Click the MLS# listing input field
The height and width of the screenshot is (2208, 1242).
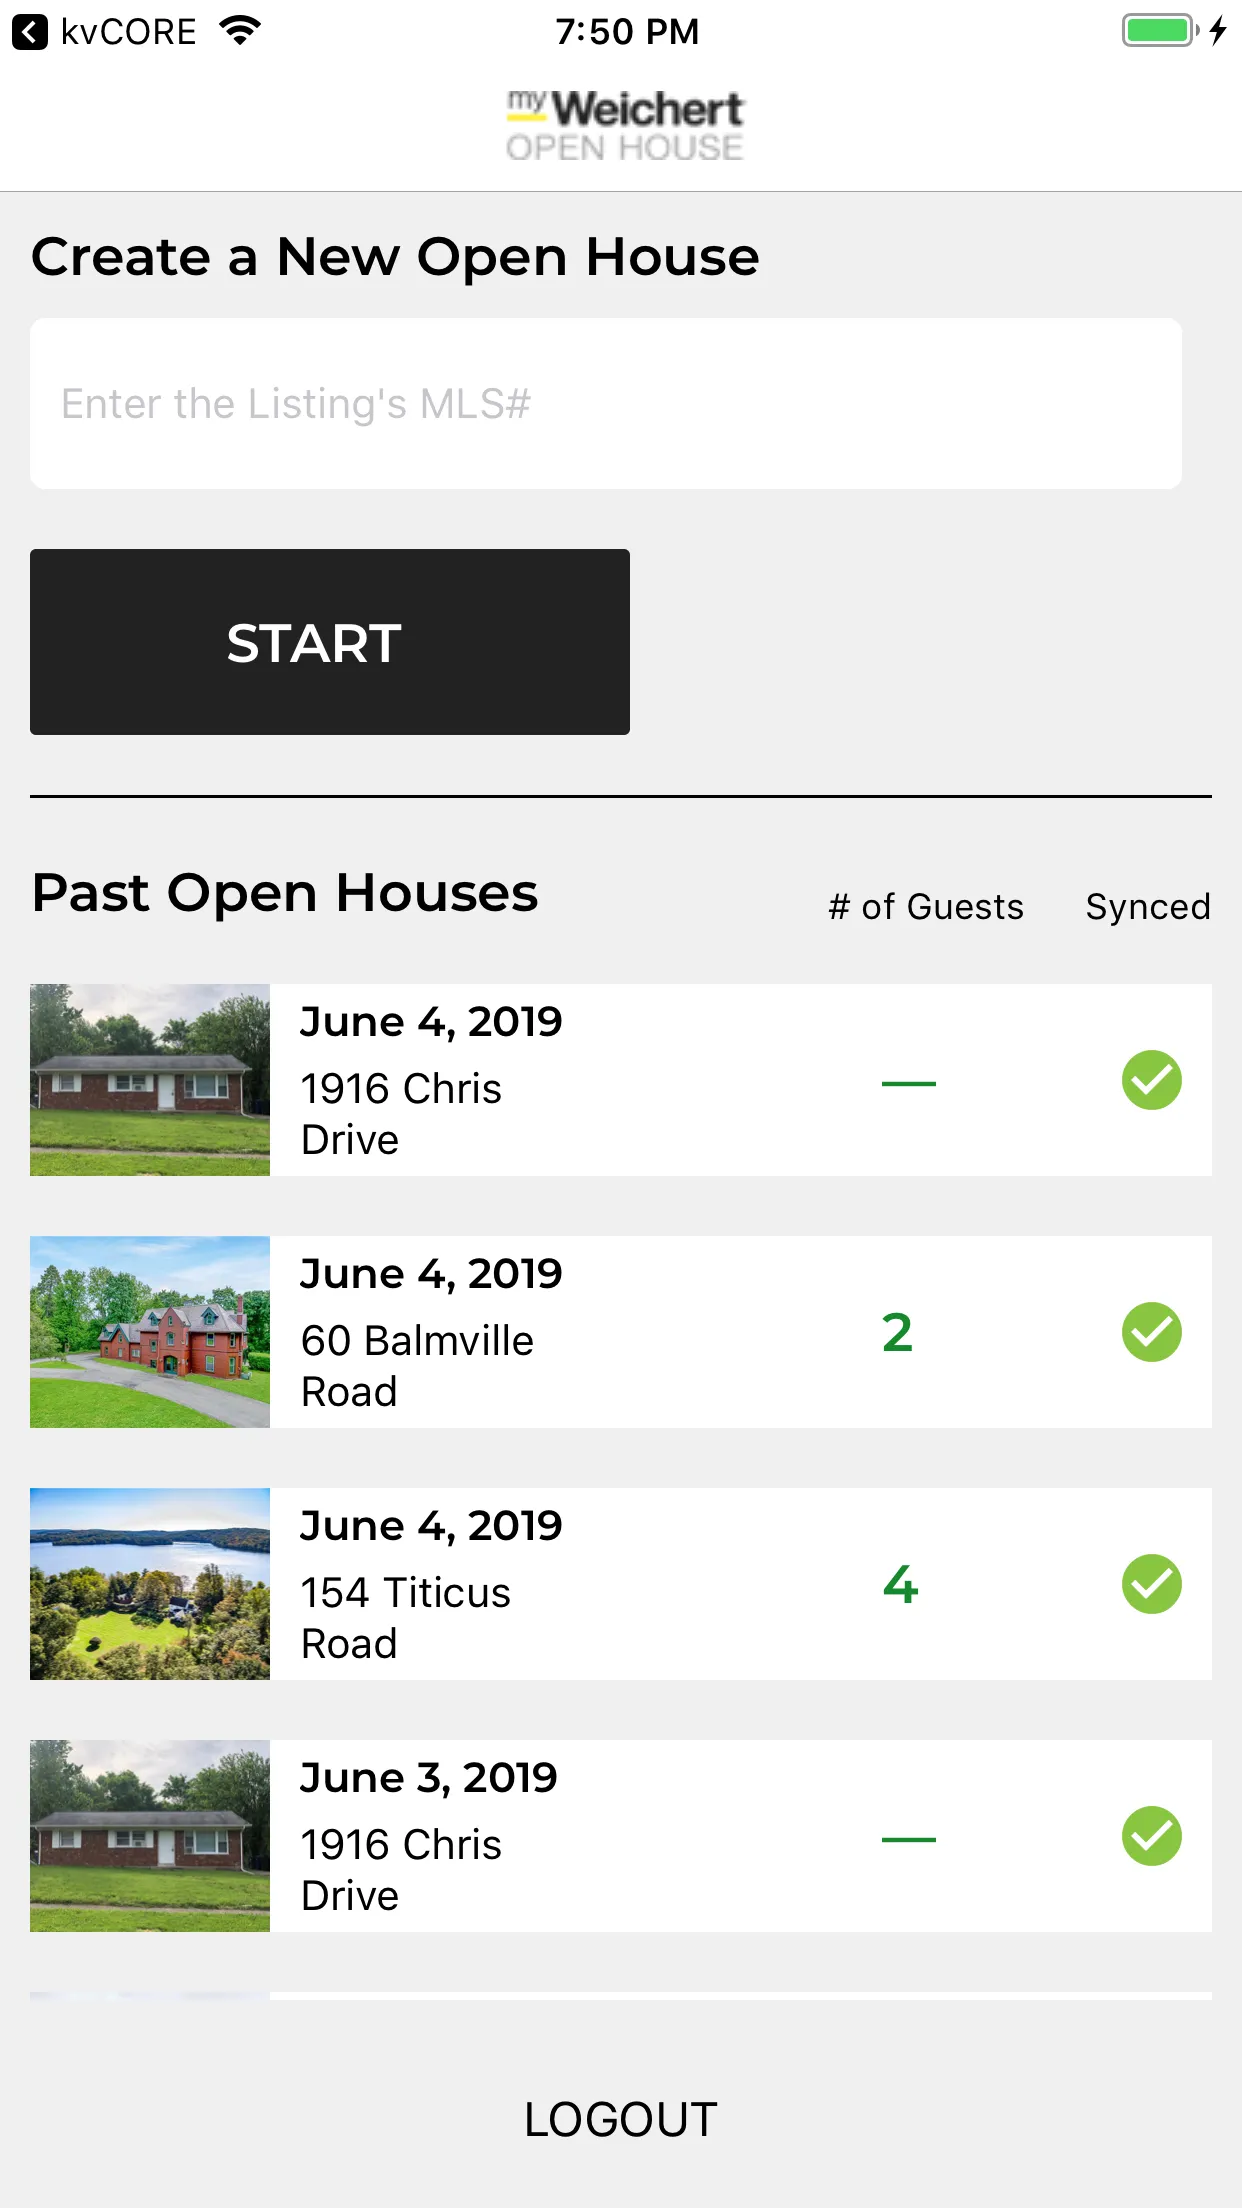pos(606,404)
